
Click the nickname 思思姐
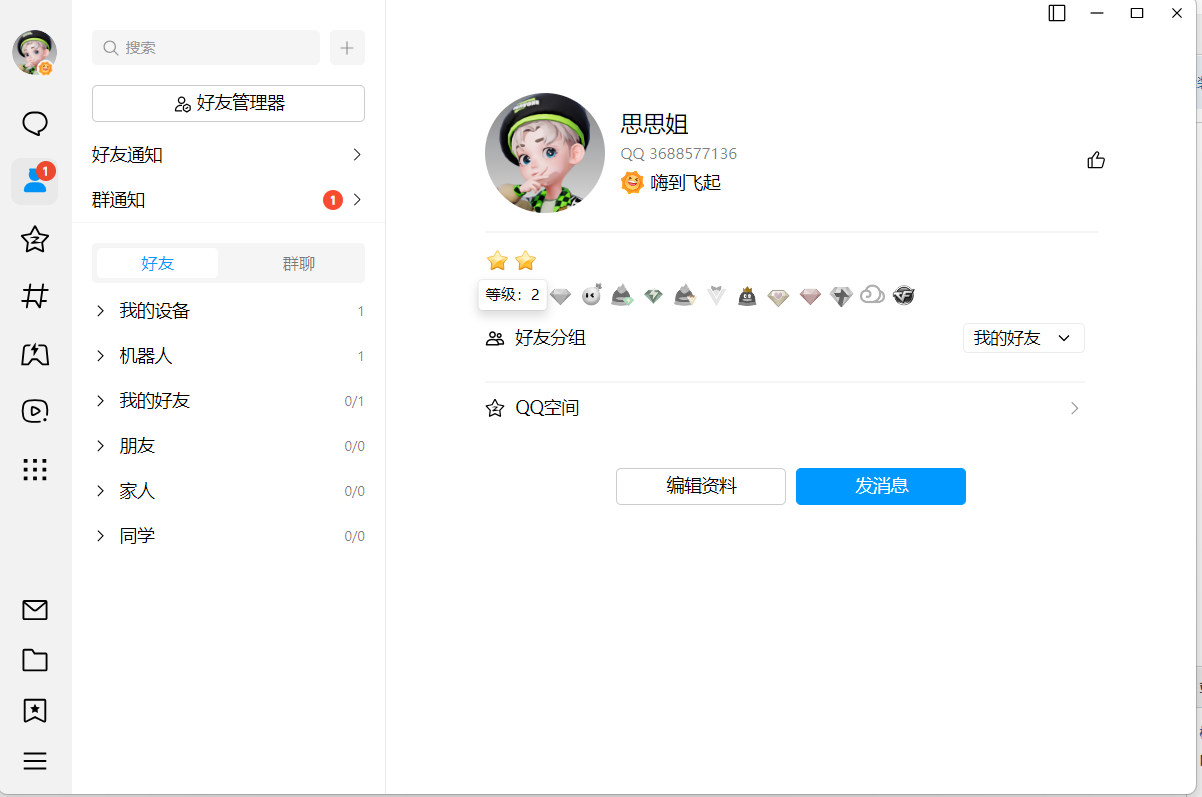pos(655,124)
